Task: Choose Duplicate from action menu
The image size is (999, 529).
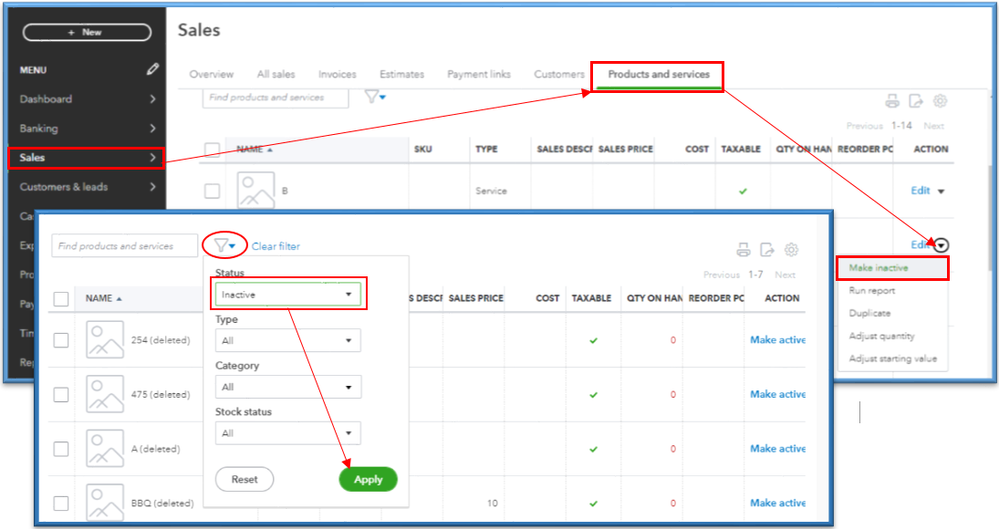Action: tap(870, 313)
